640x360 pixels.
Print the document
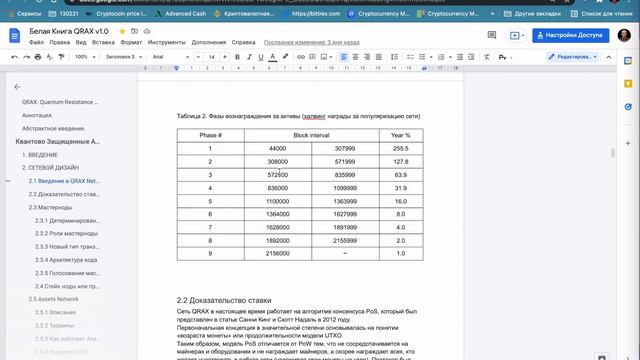[38, 57]
